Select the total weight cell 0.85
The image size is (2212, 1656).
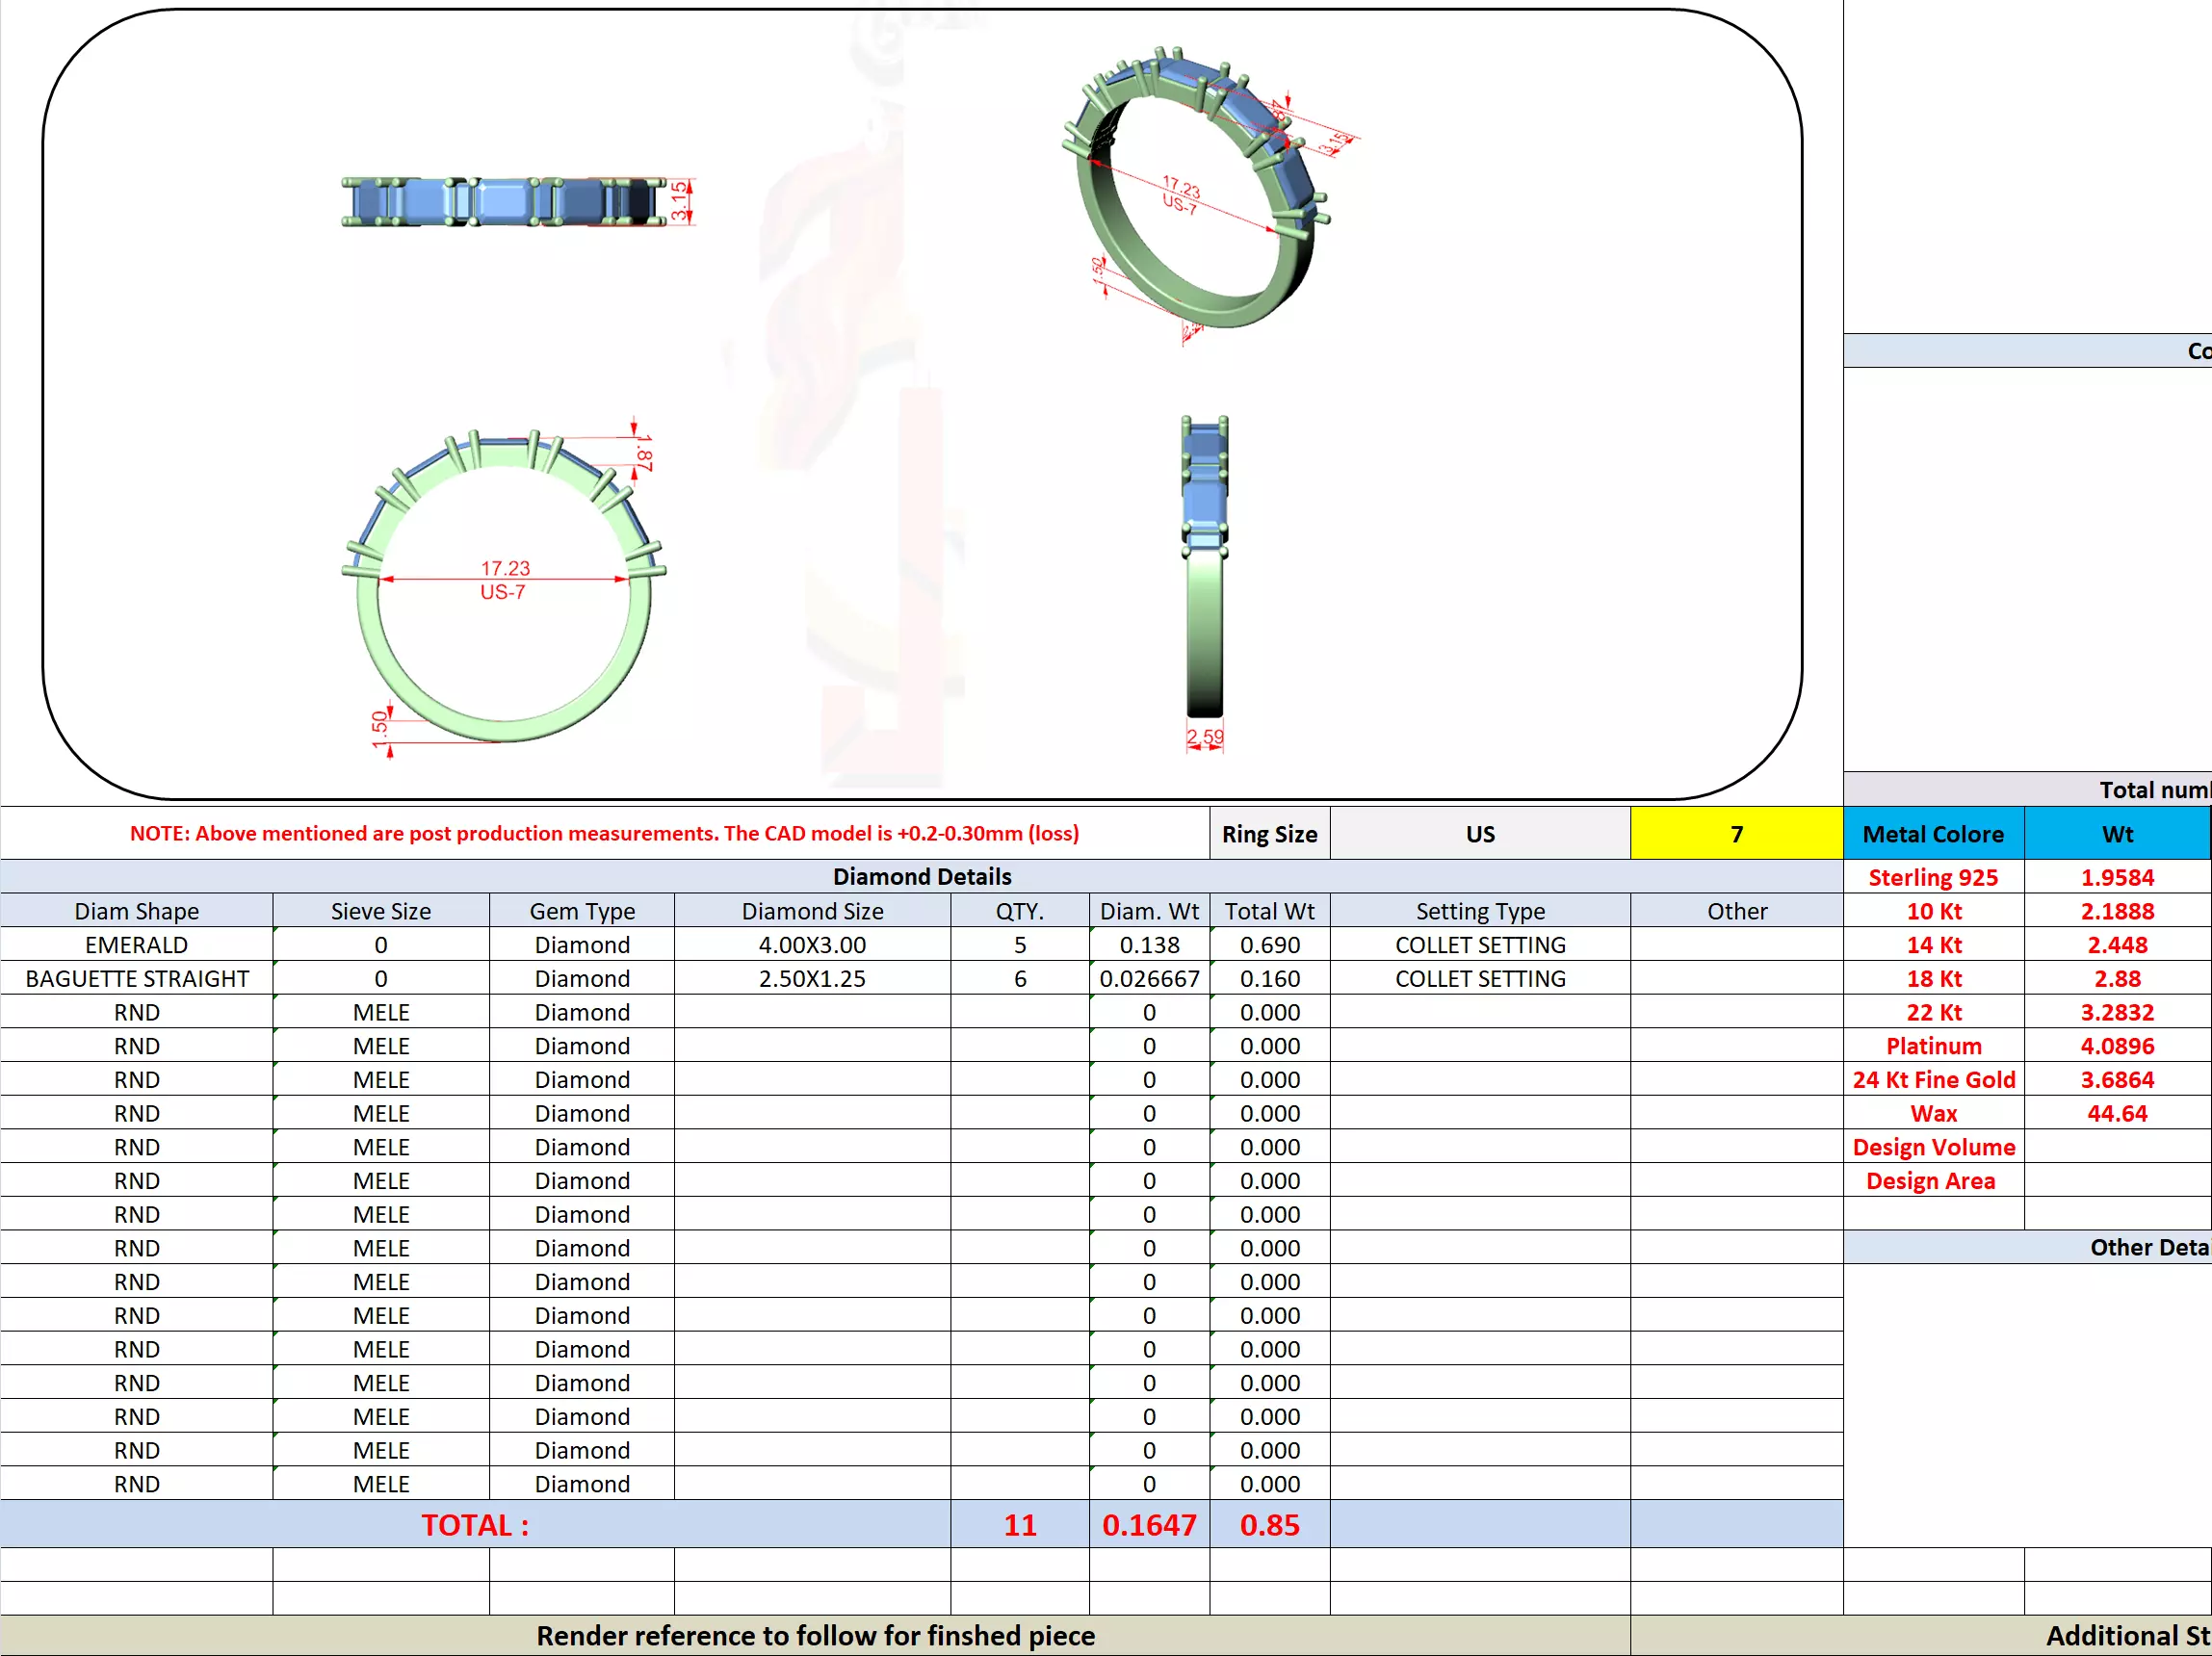point(1269,1525)
